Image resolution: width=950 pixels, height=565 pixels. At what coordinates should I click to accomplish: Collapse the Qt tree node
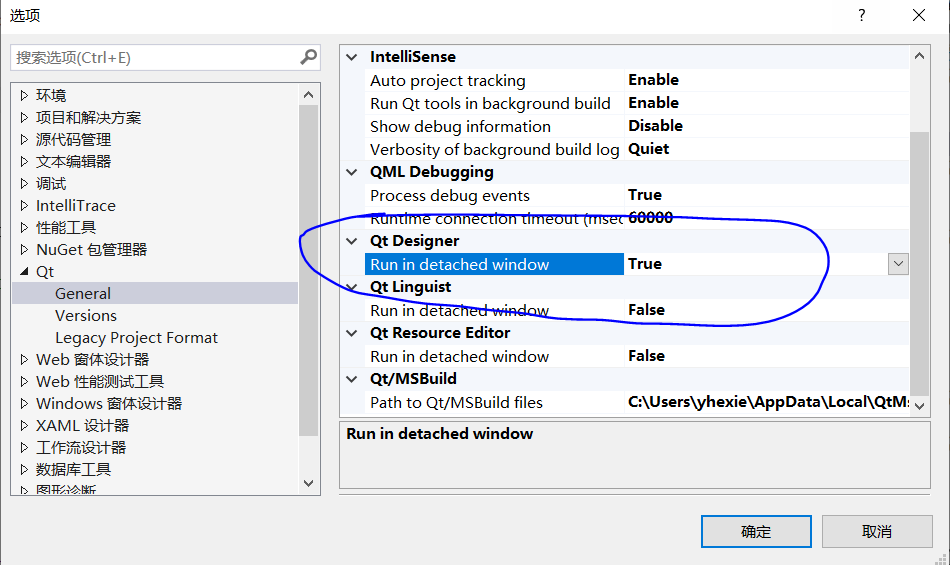(x=25, y=272)
